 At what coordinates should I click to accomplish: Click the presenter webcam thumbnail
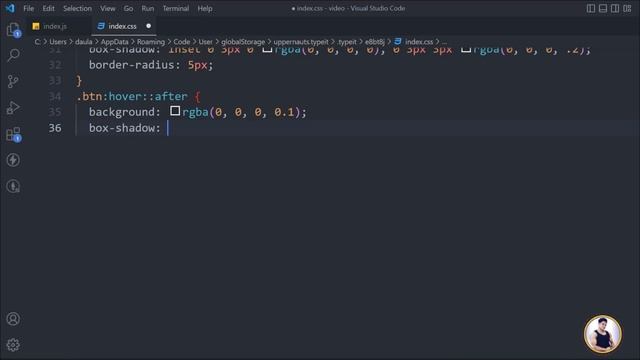(602, 334)
